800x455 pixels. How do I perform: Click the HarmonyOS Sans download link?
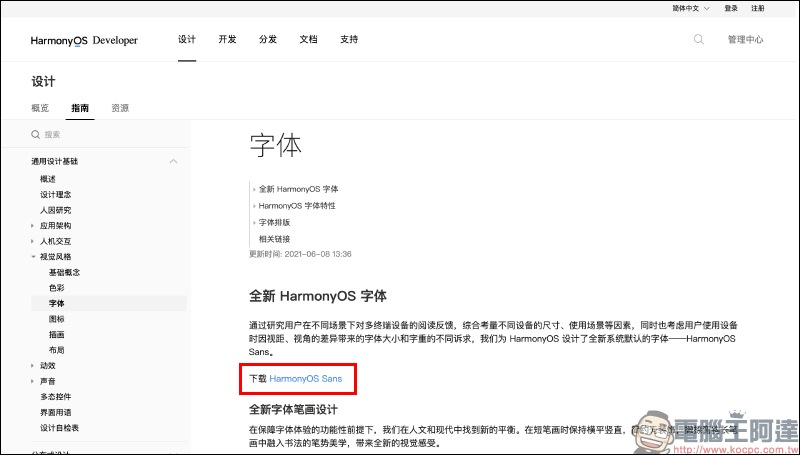coord(306,379)
